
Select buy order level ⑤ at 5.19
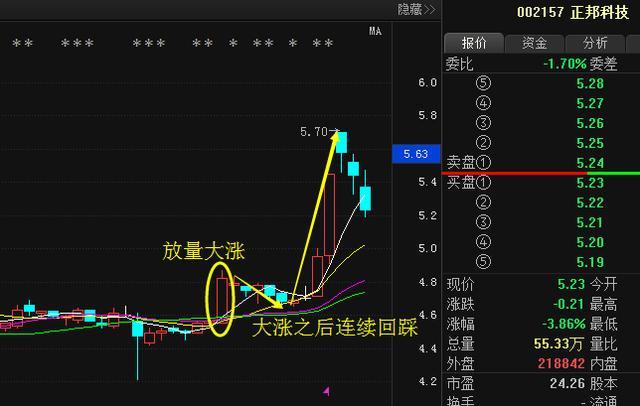(x=589, y=262)
